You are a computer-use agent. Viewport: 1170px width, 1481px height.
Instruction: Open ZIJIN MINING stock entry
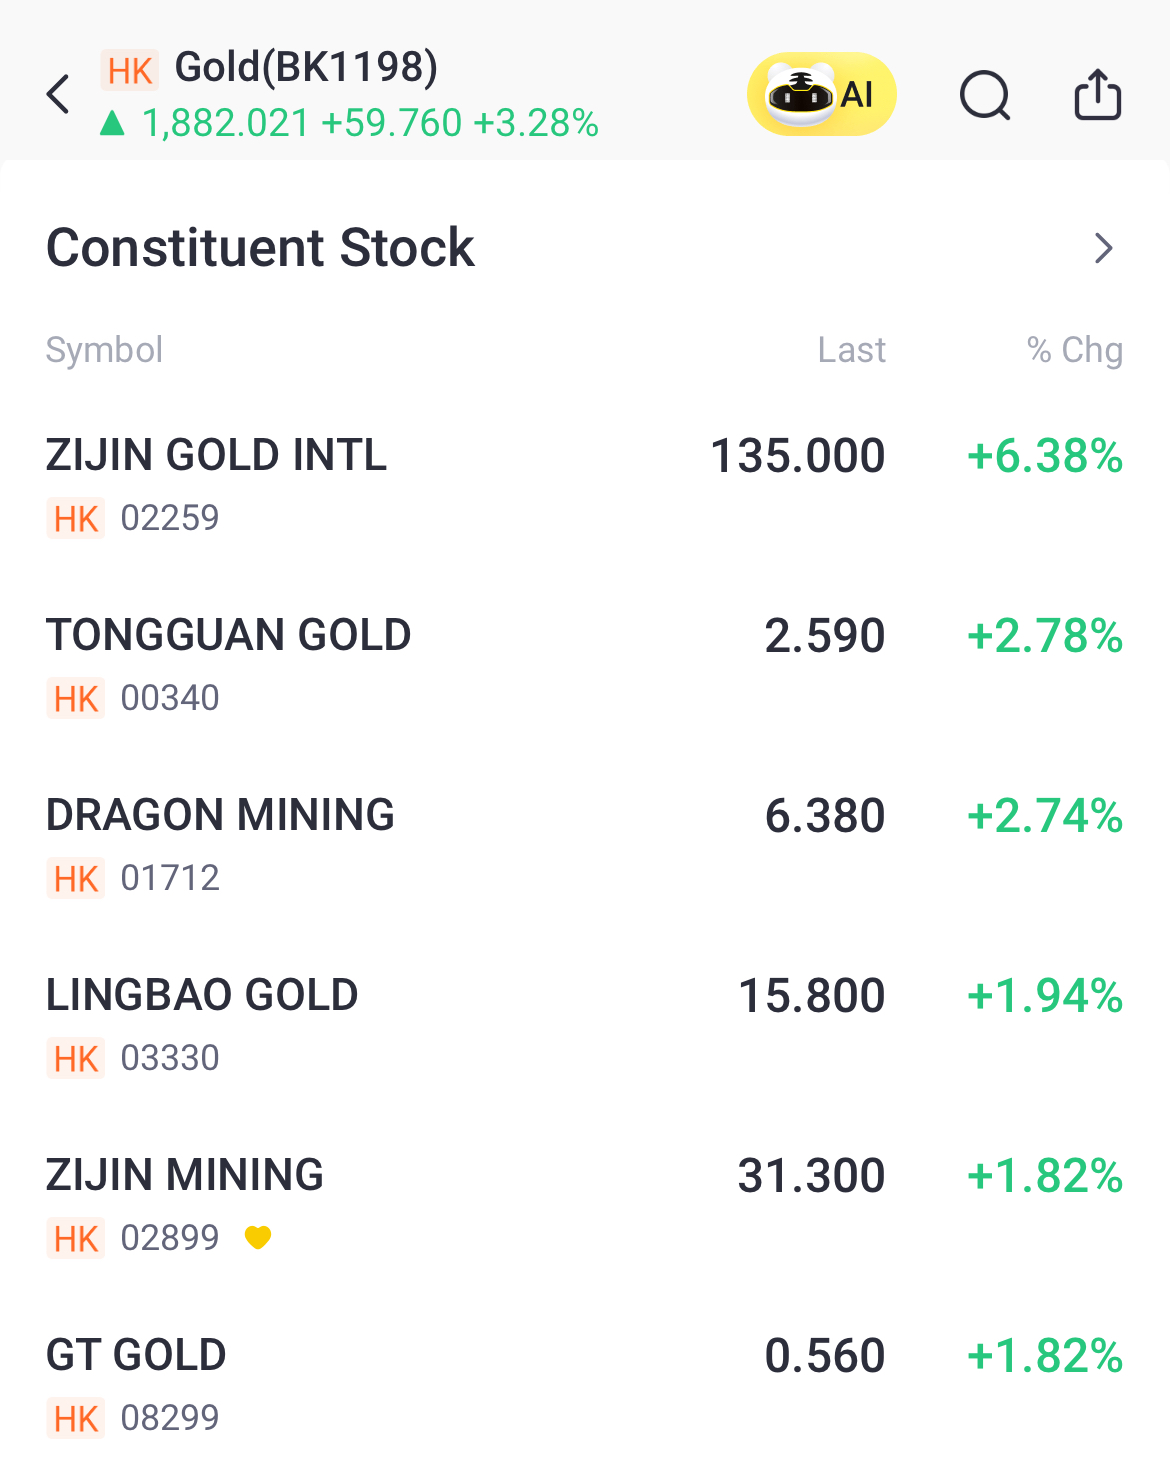[x=185, y=1176]
